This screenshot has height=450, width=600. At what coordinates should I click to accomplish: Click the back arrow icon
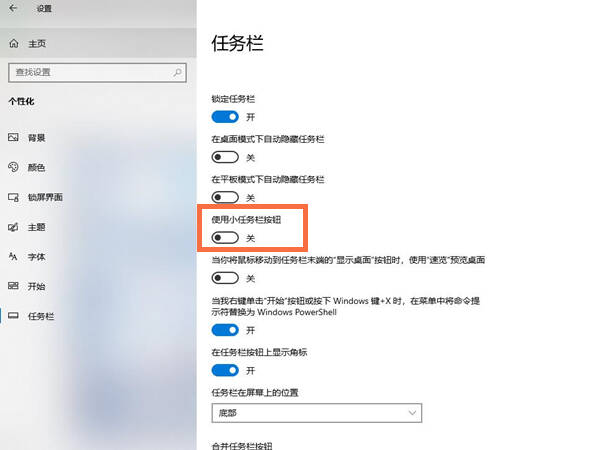13,8
